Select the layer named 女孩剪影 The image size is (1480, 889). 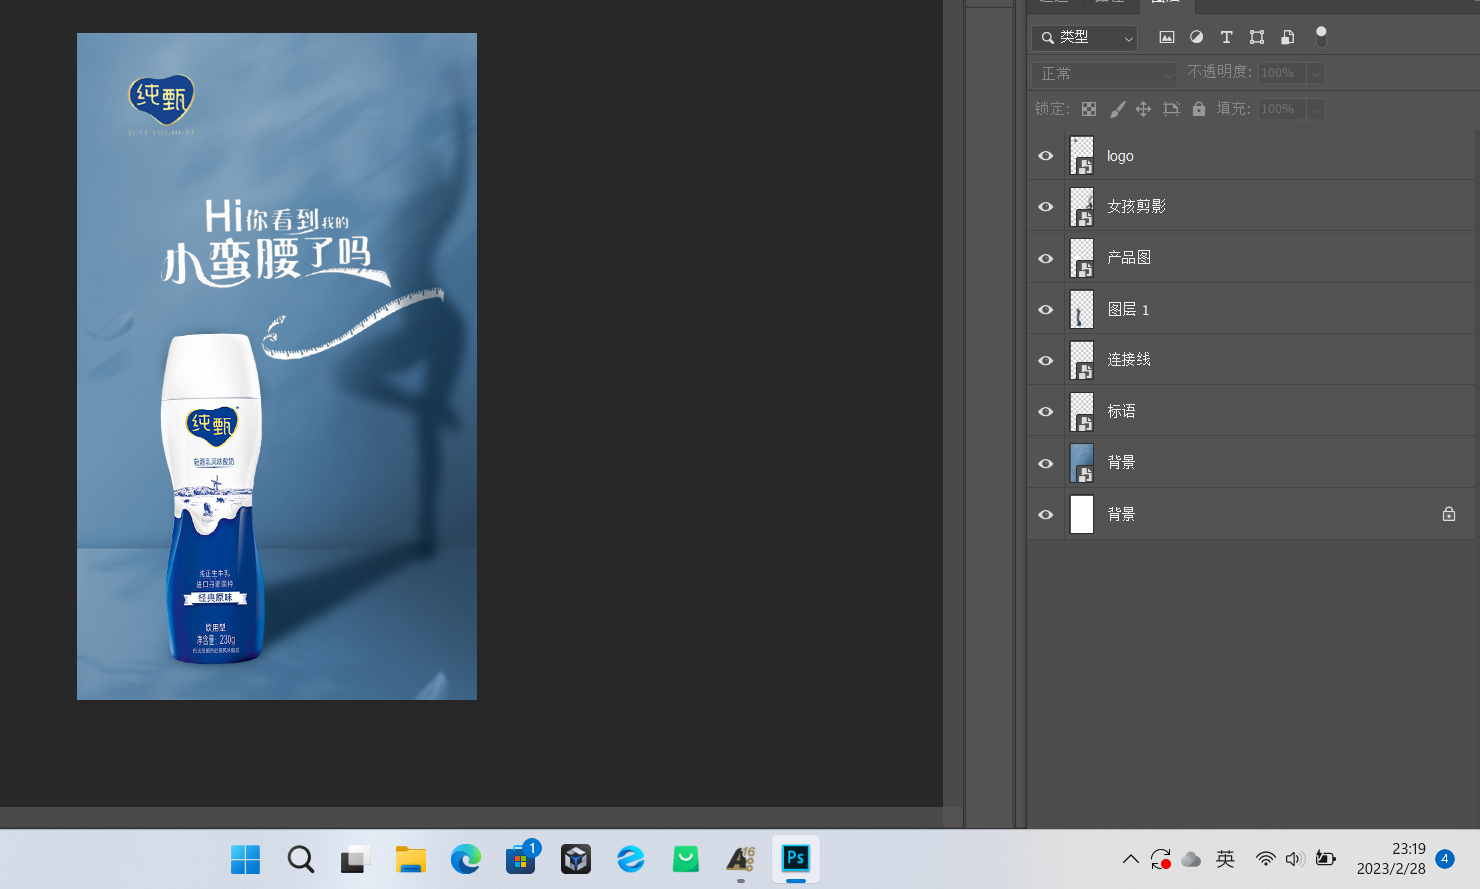1136,207
